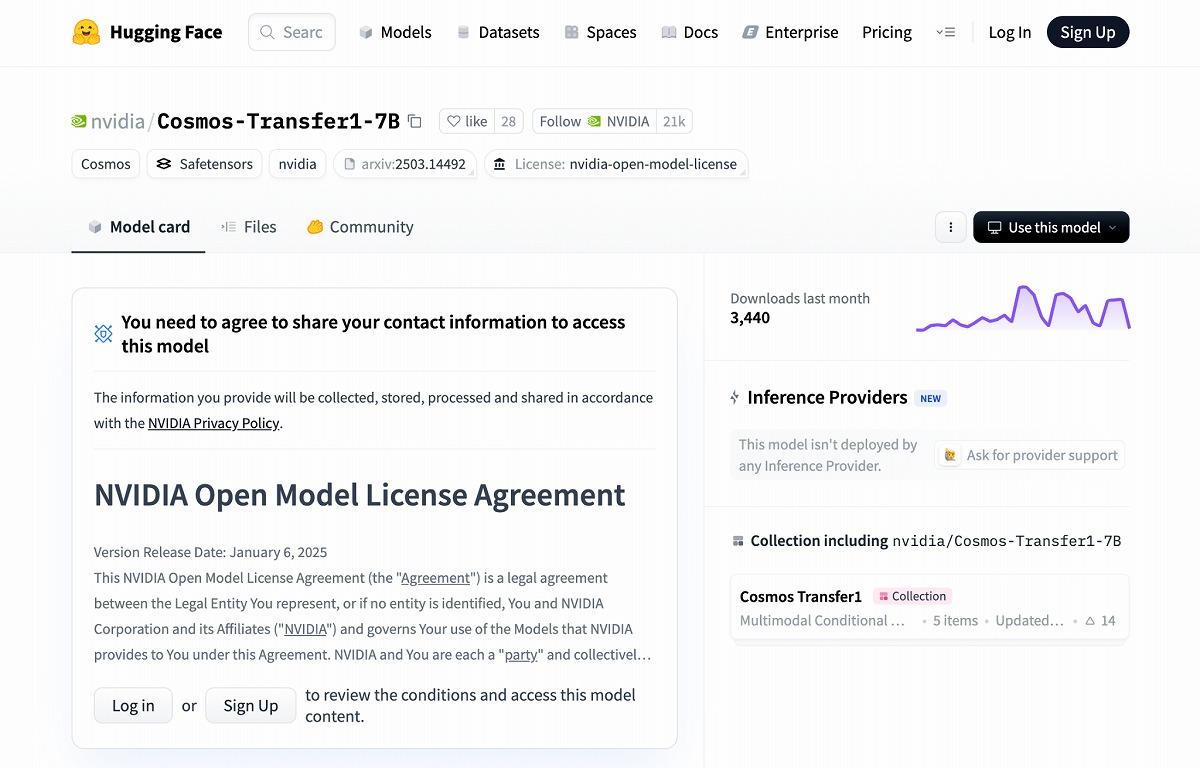This screenshot has width=1200, height=768.
Task: Open Spaces in the top navigation
Action: pyautogui.click(x=600, y=32)
